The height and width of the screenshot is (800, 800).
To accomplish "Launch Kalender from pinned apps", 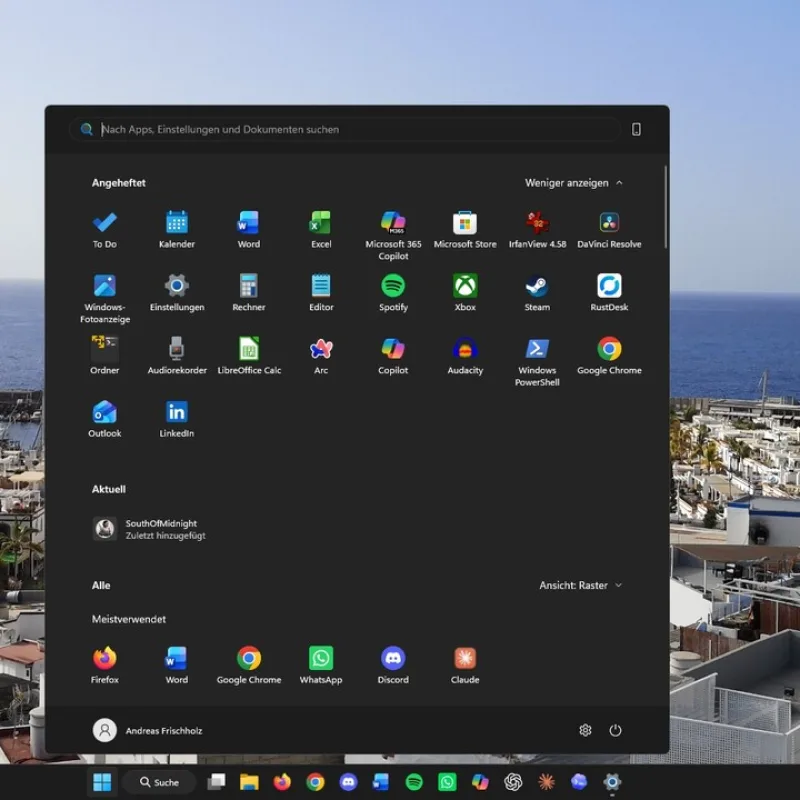I will (177, 230).
